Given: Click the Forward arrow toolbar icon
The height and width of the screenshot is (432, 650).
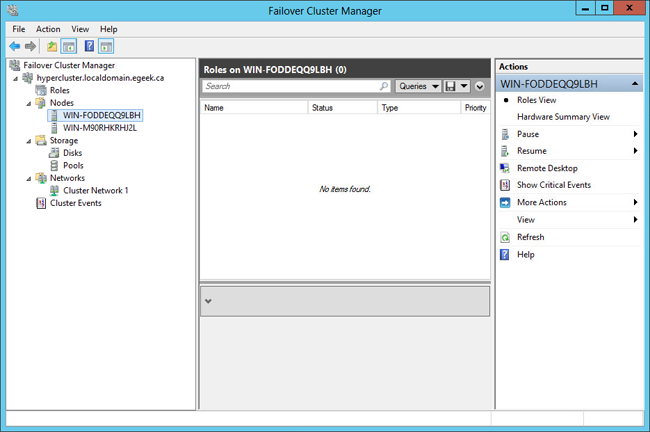Looking at the screenshot, I should point(30,46).
